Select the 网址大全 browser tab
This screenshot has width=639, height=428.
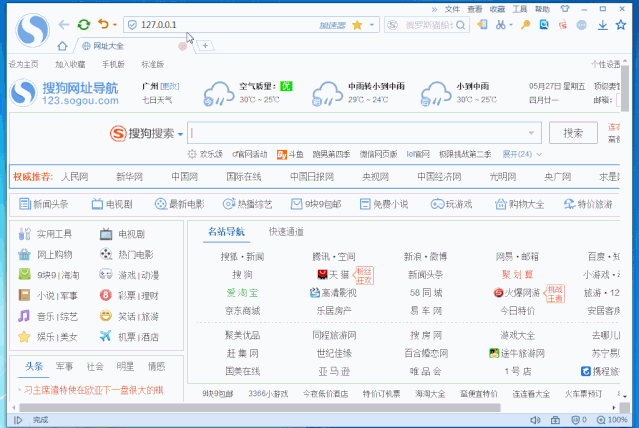[130, 46]
